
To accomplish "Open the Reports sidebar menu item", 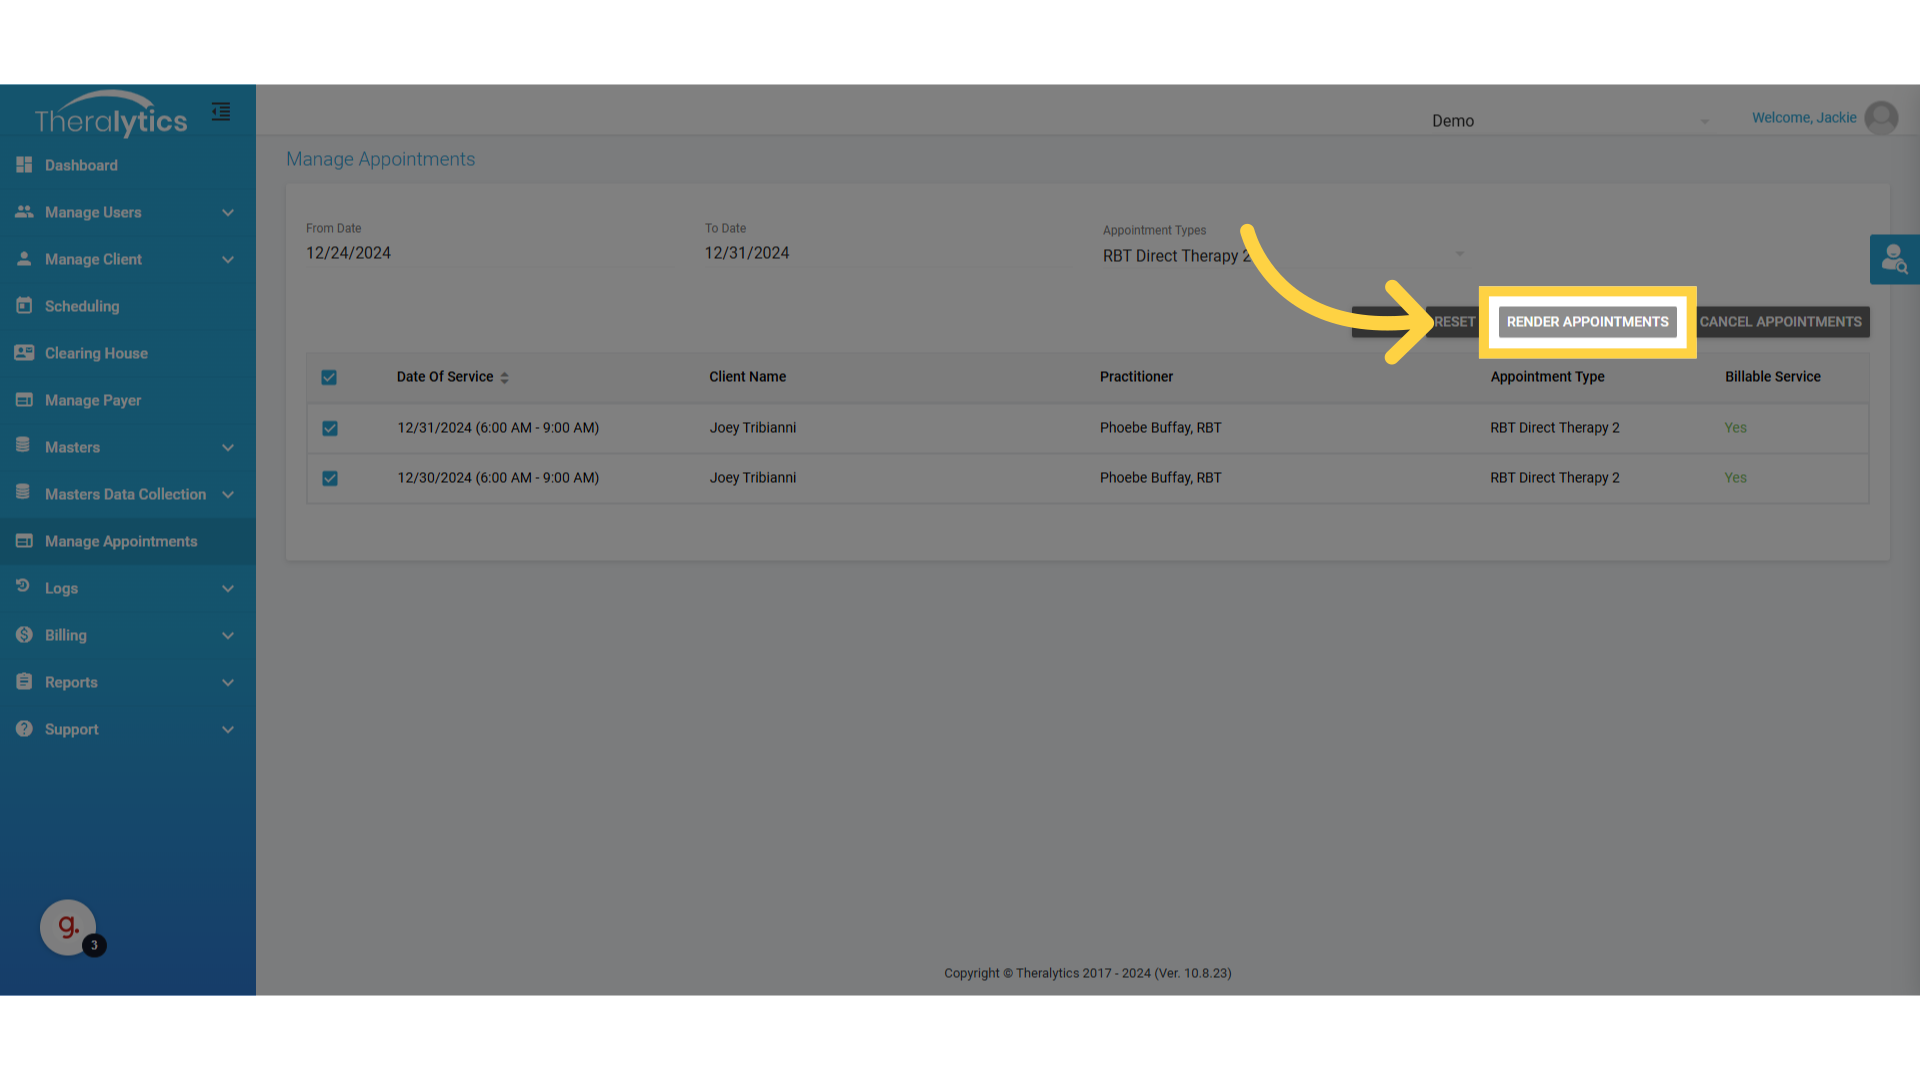I will click(71, 682).
